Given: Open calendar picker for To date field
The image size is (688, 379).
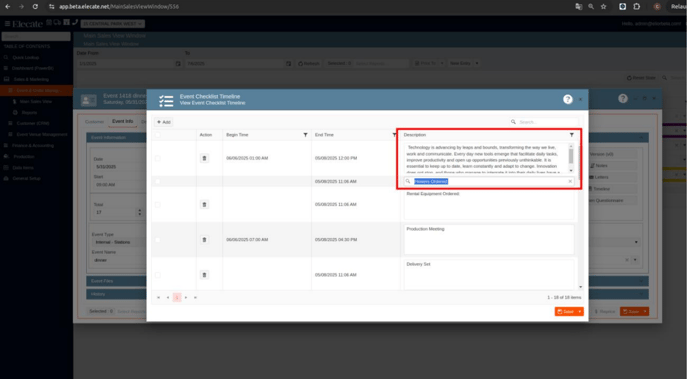Looking at the screenshot, I should point(288,64).
